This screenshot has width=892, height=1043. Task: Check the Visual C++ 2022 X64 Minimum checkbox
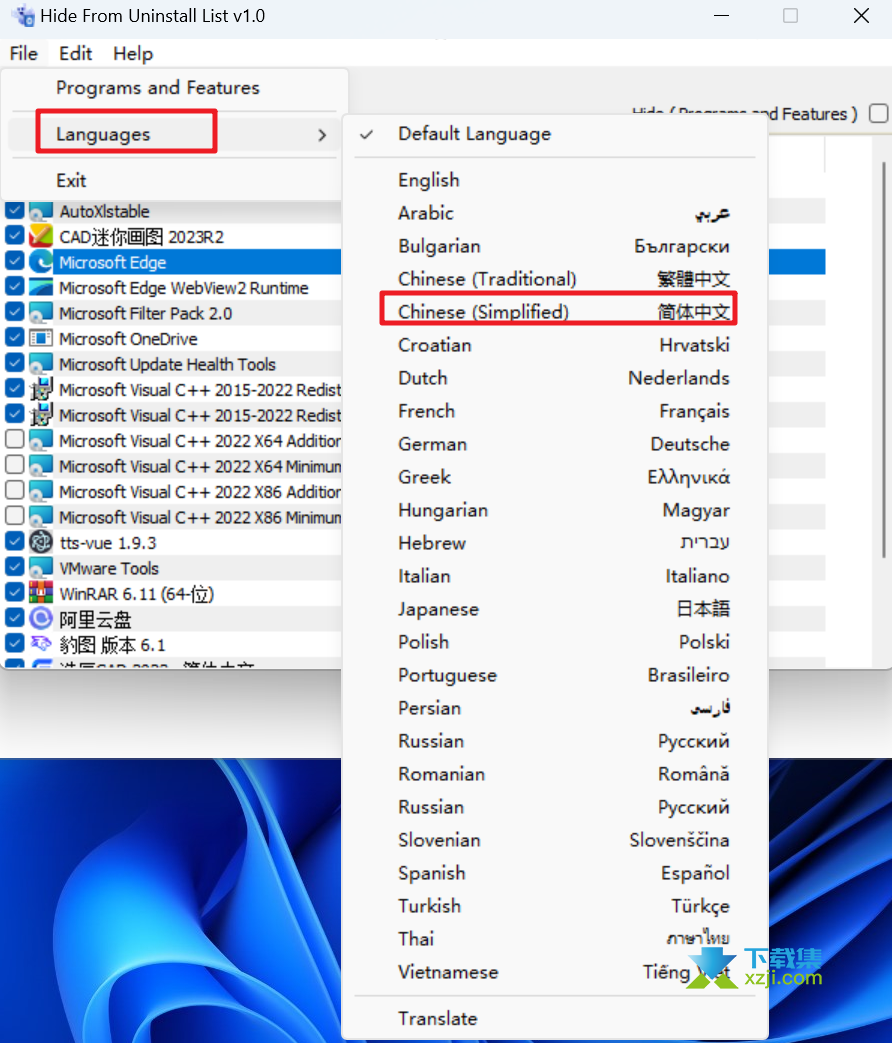[15, 464]
